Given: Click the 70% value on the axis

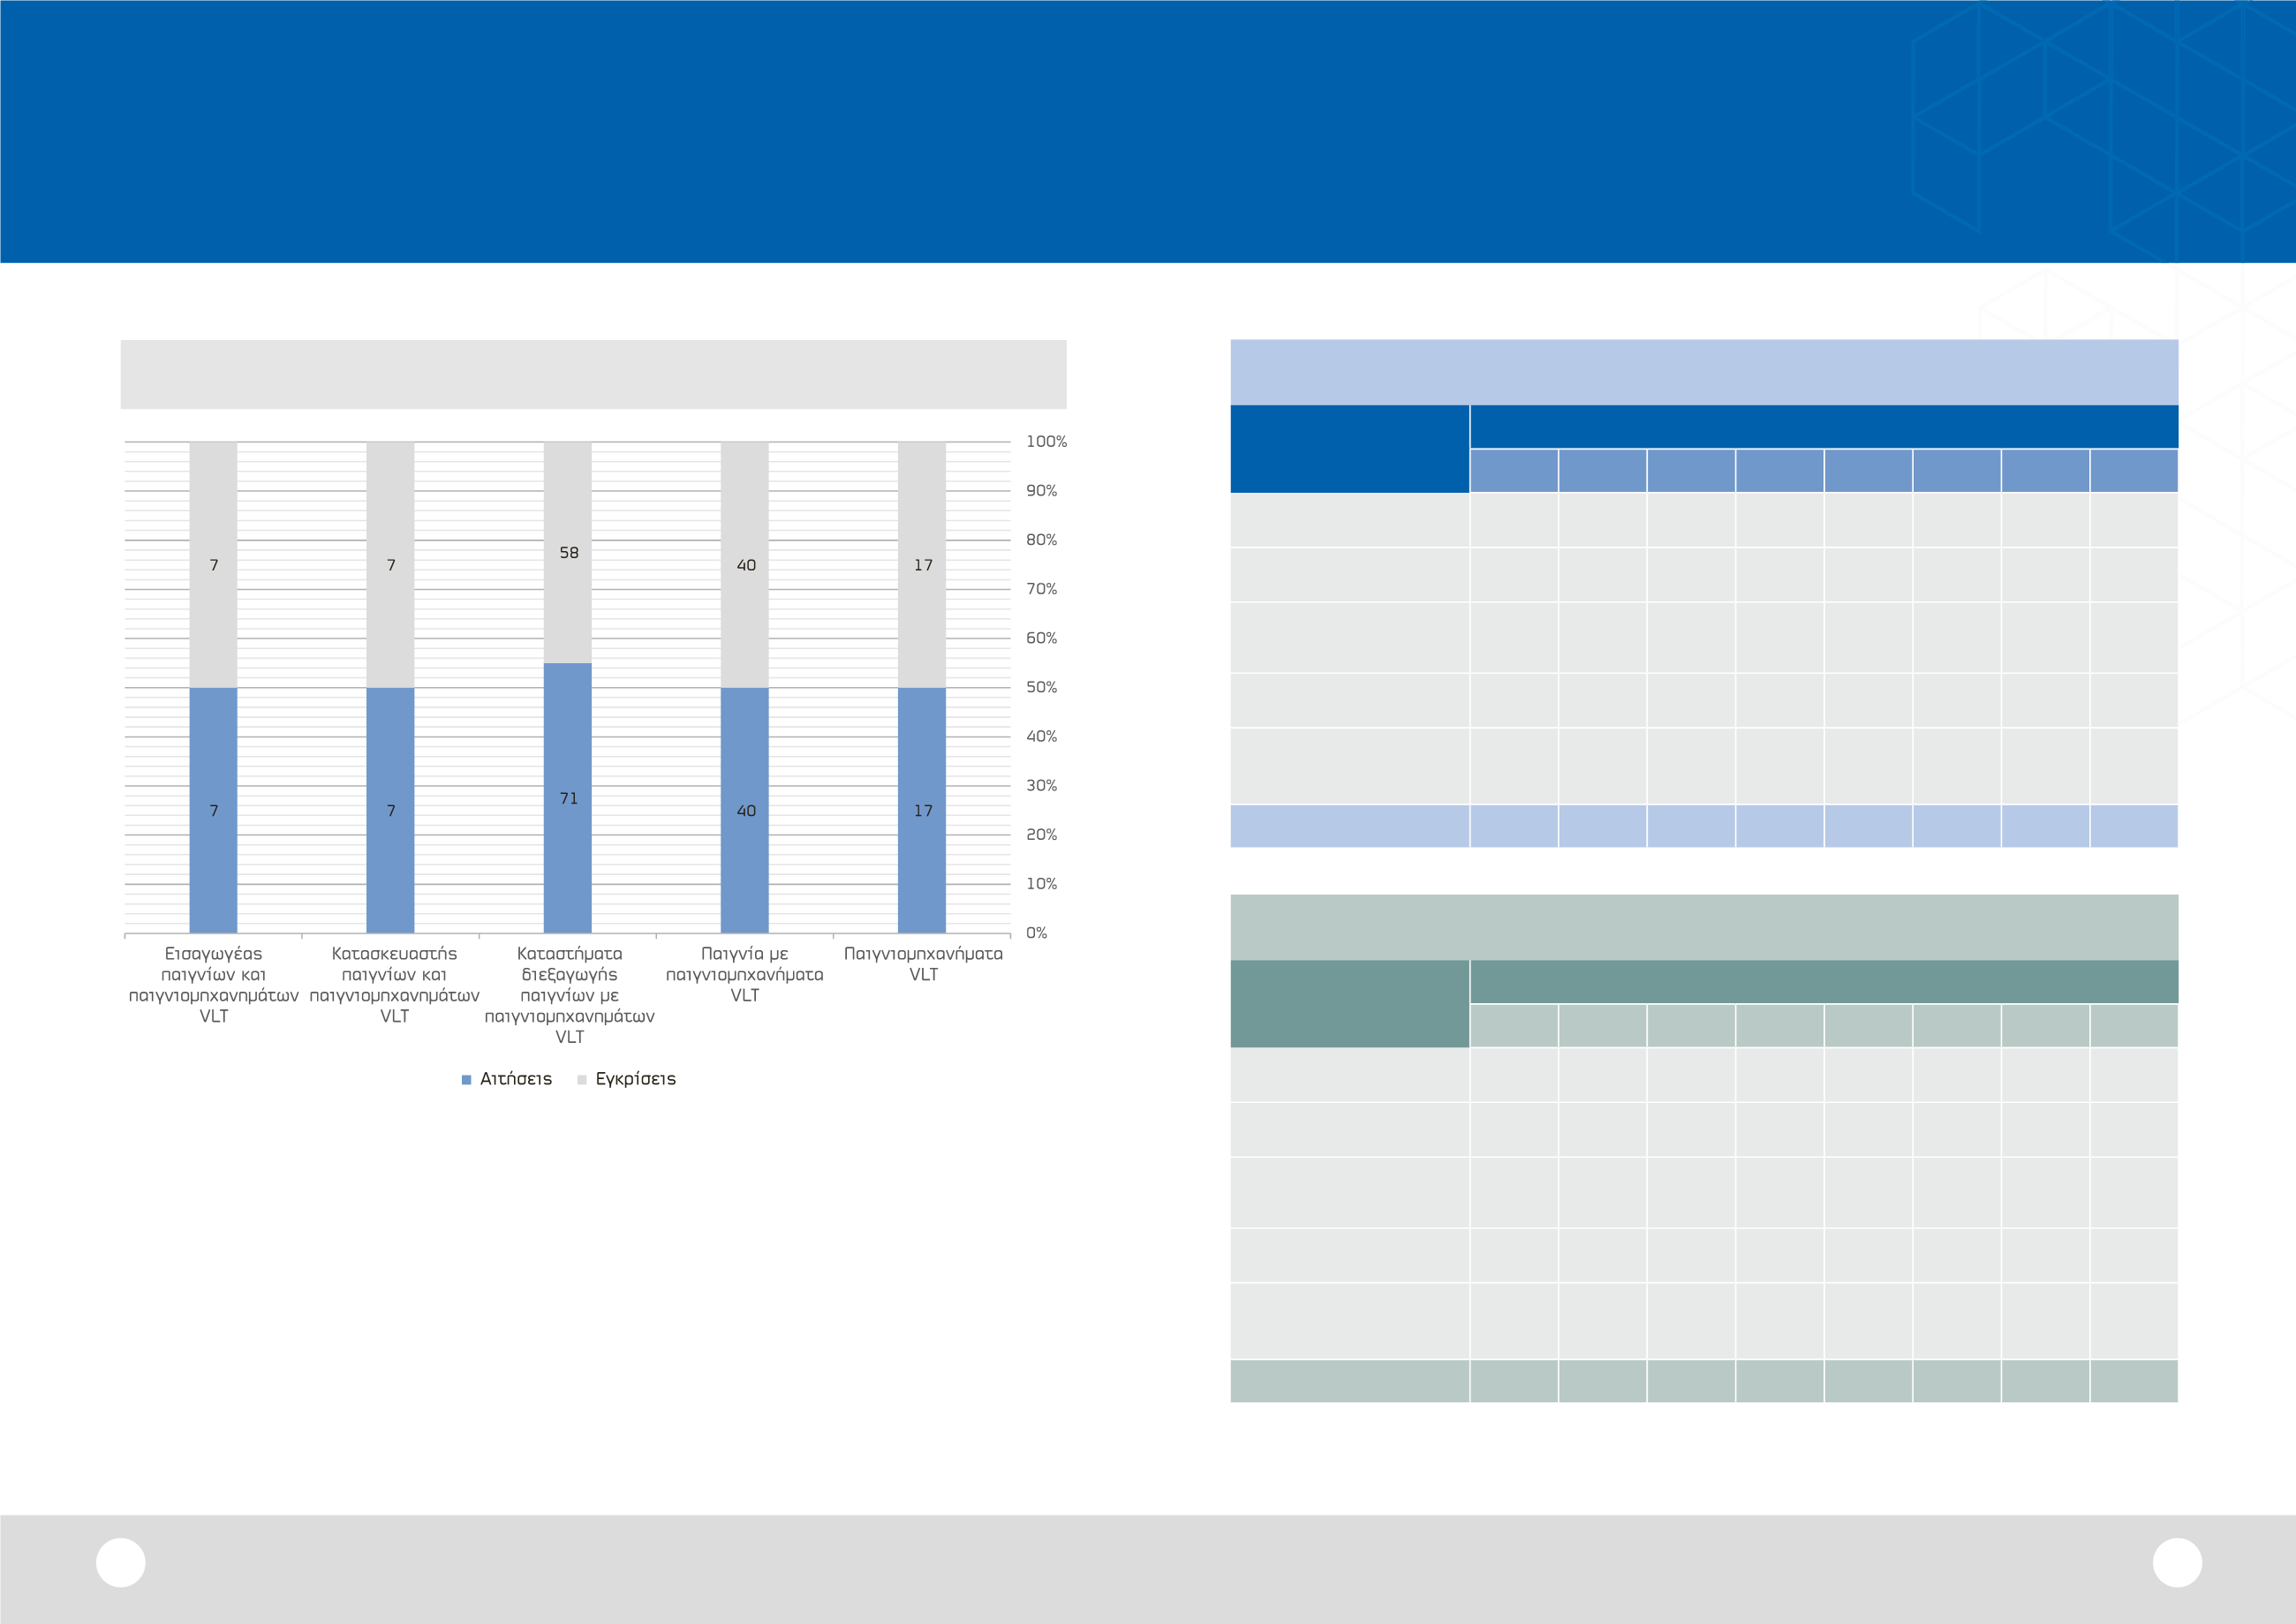Looking at the screenshot, I should (x=1042, y=589).
